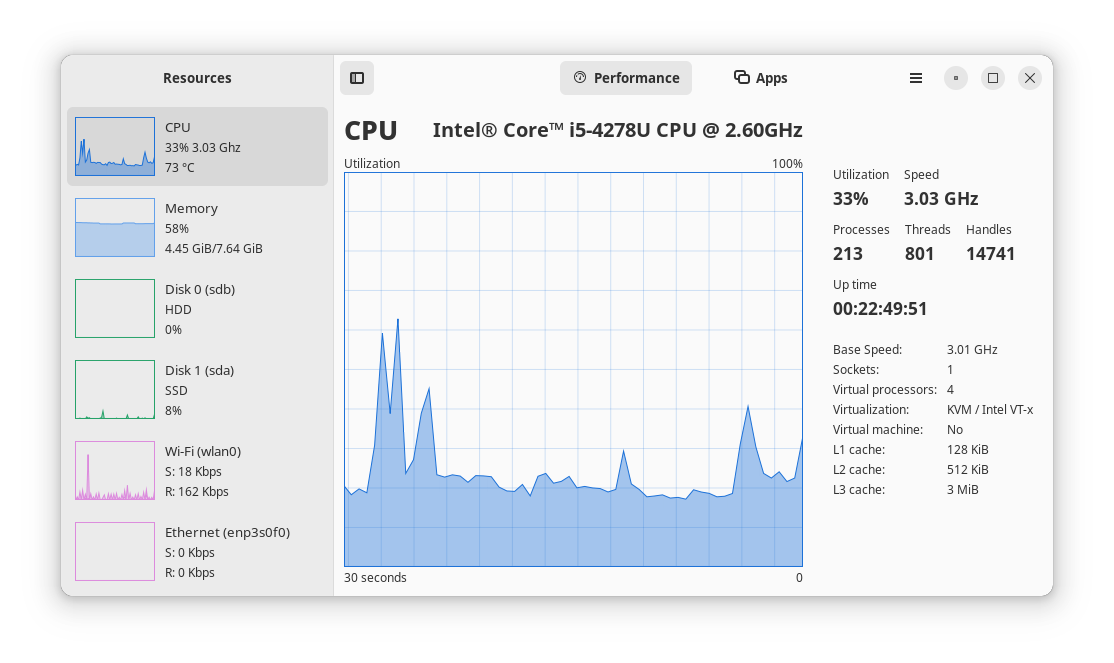Click the Ethernet empty graph thumbnail
The image size is (1114, 663).
115,551
